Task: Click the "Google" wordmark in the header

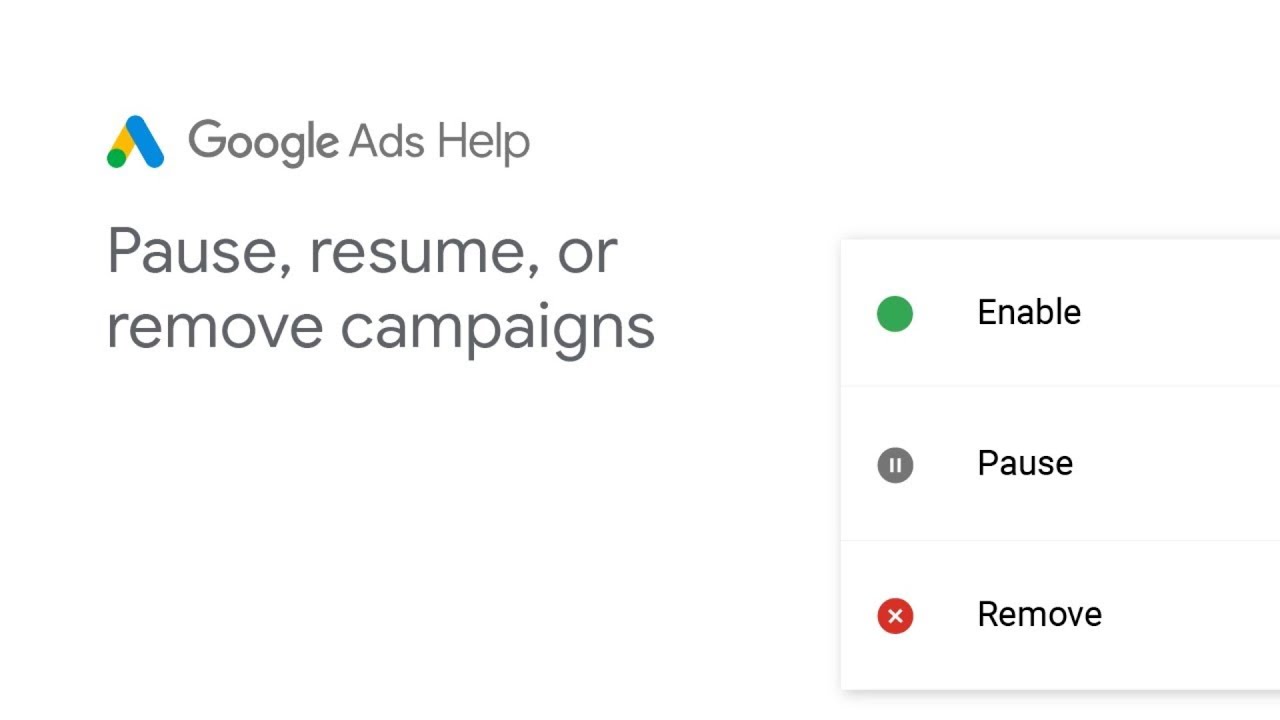Action: click(x=264, y=142)
